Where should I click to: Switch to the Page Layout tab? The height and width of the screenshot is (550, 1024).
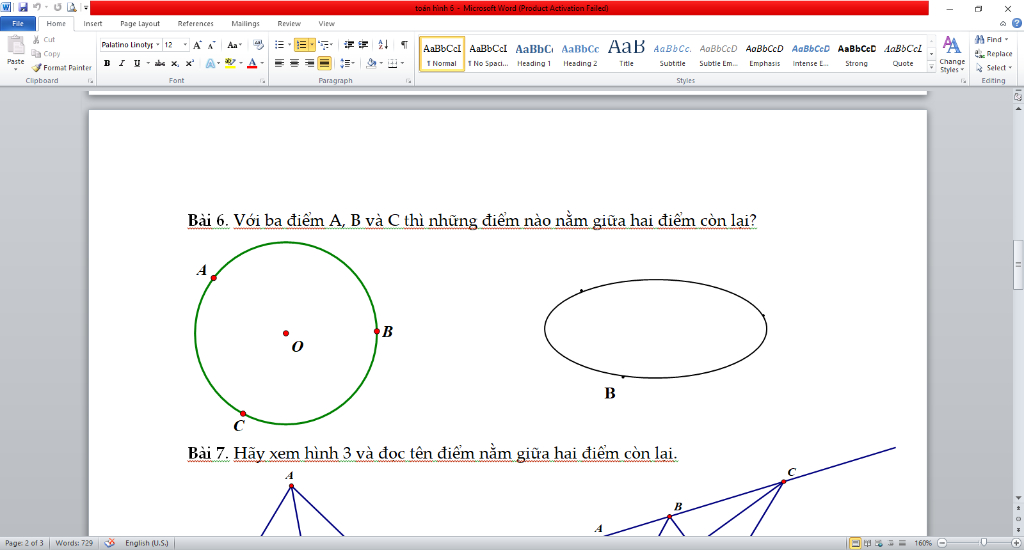(x=140, y=24)
